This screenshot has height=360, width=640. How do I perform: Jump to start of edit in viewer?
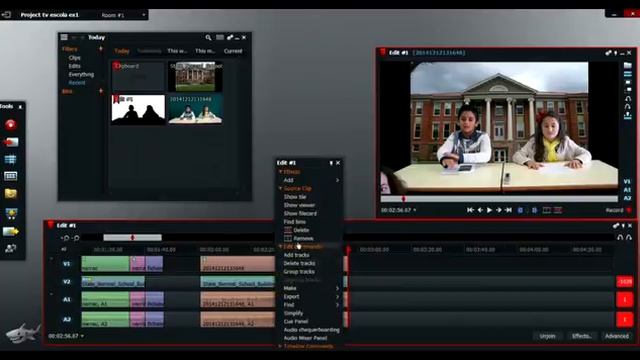pyautogui.click(x=470, y=210)
